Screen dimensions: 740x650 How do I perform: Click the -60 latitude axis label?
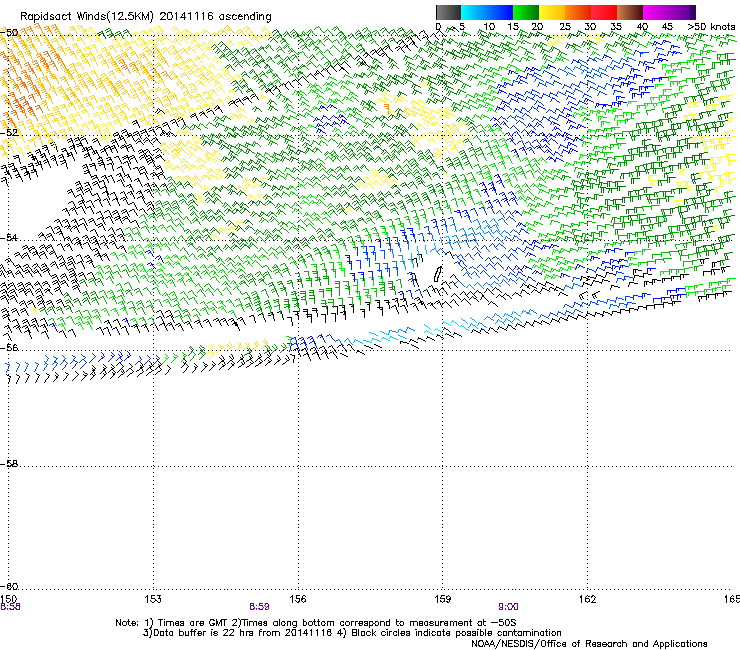9,586
